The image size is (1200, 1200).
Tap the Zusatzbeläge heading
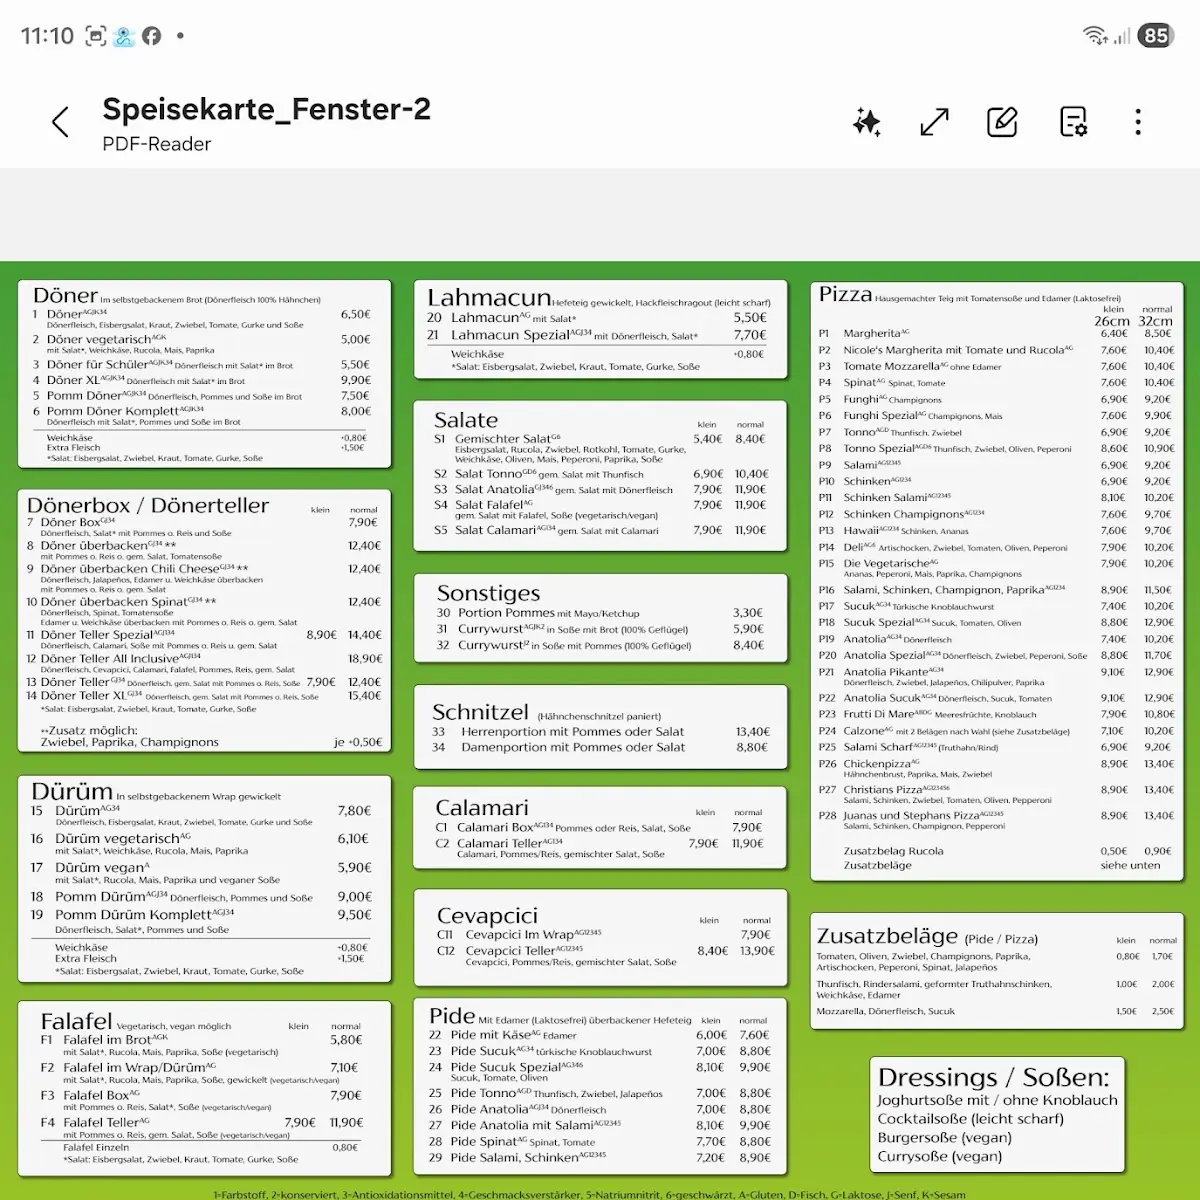(887, 936)
